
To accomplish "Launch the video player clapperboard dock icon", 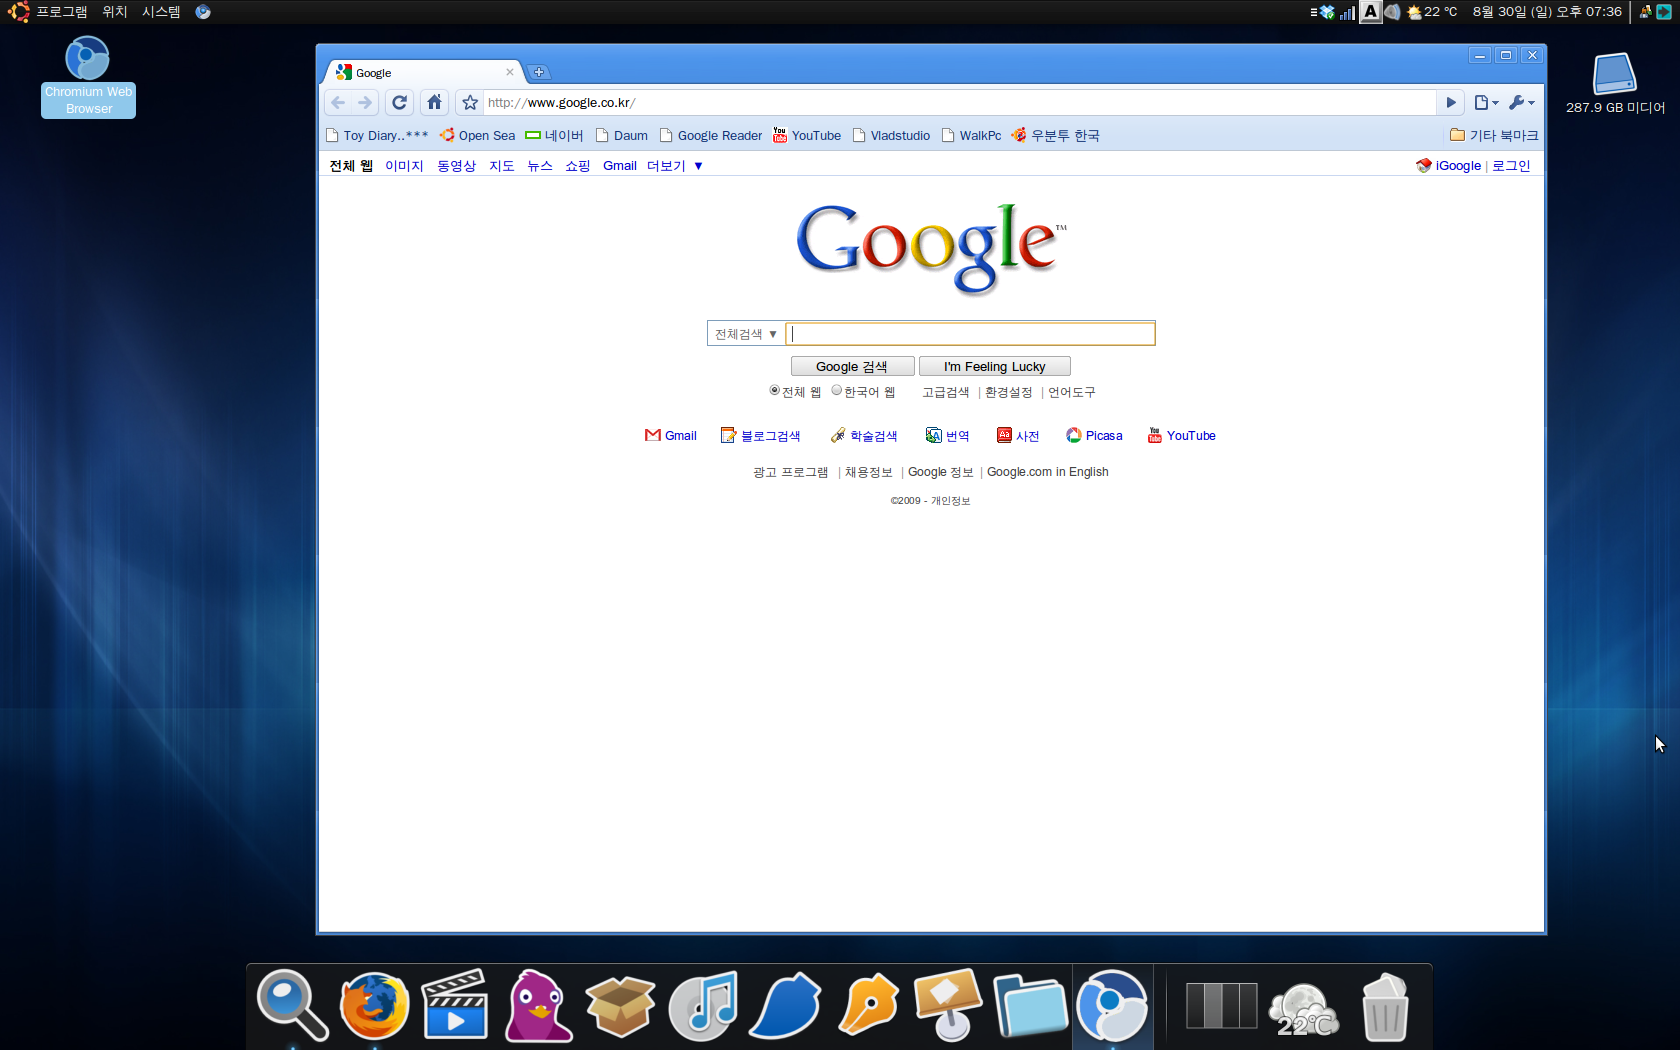I will point(456,1006).
